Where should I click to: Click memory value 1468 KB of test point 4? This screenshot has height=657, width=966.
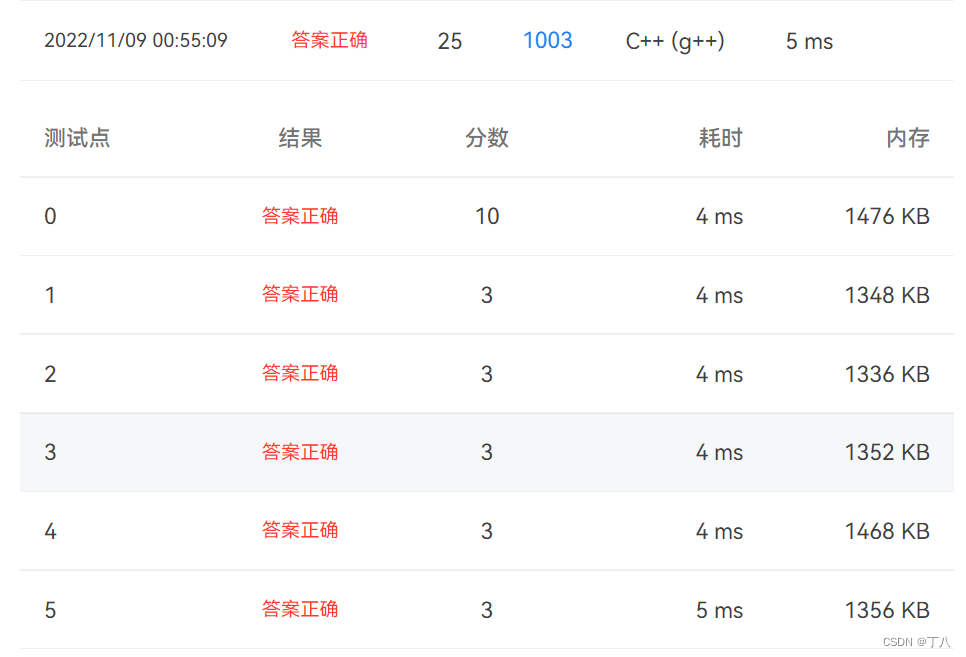coord(886,531)
